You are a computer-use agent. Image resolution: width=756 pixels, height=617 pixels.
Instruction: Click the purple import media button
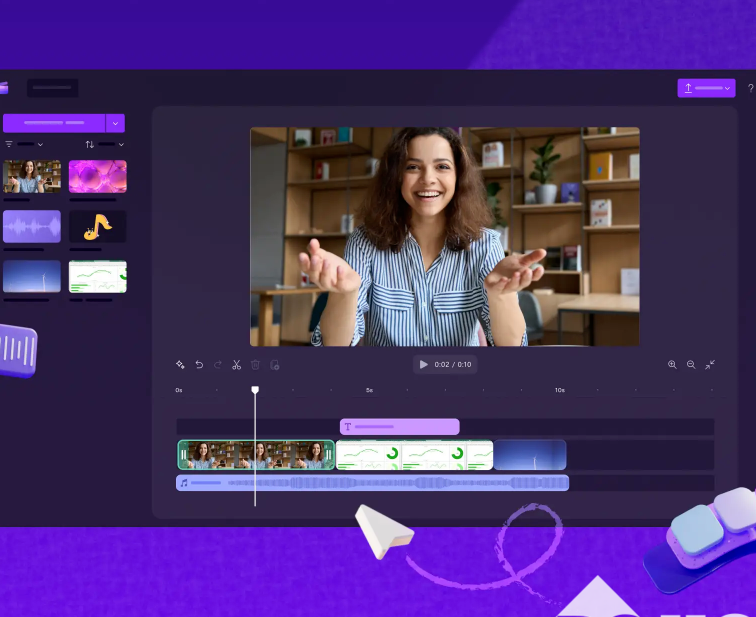[54, 123]
